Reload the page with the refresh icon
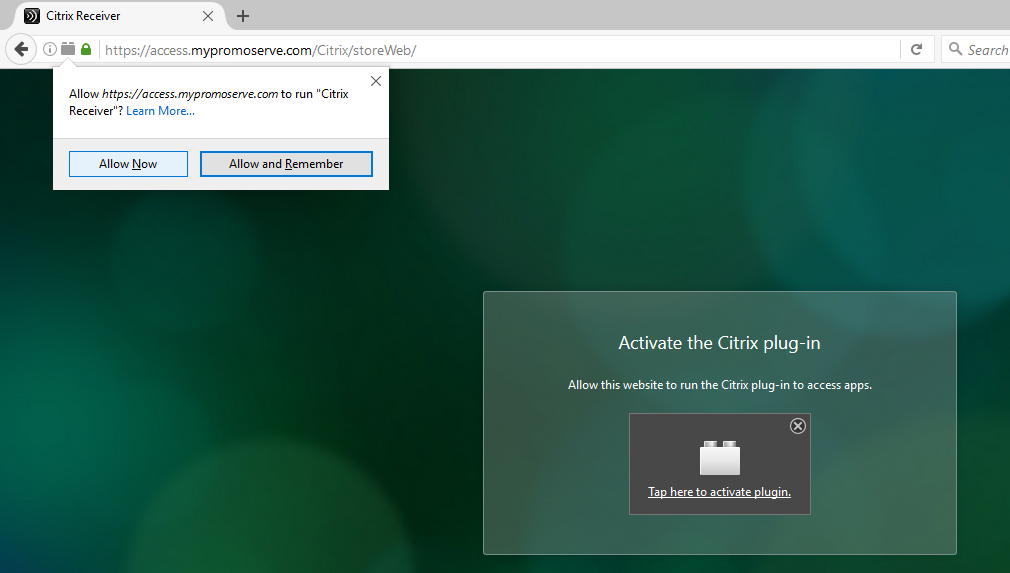Viewport: 1010px width, 573px height. [x=917, y=50]
